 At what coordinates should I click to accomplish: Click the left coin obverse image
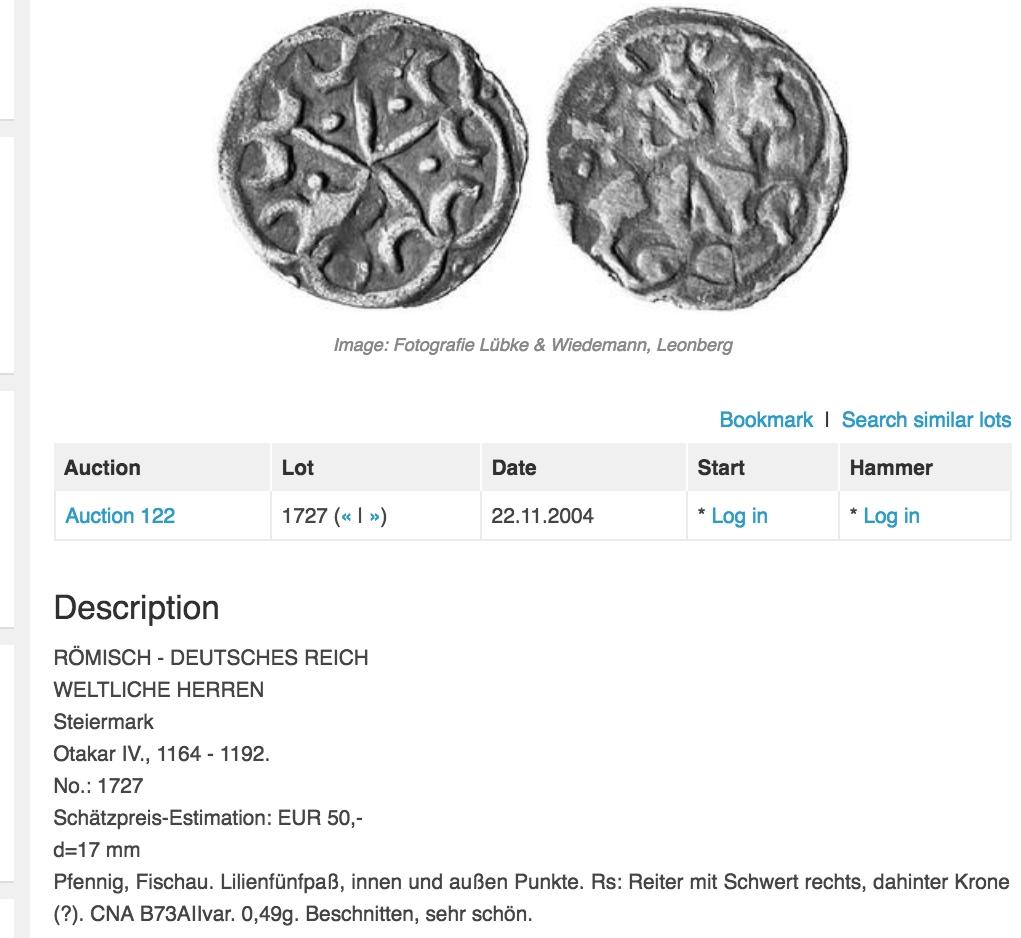[372, 158]
